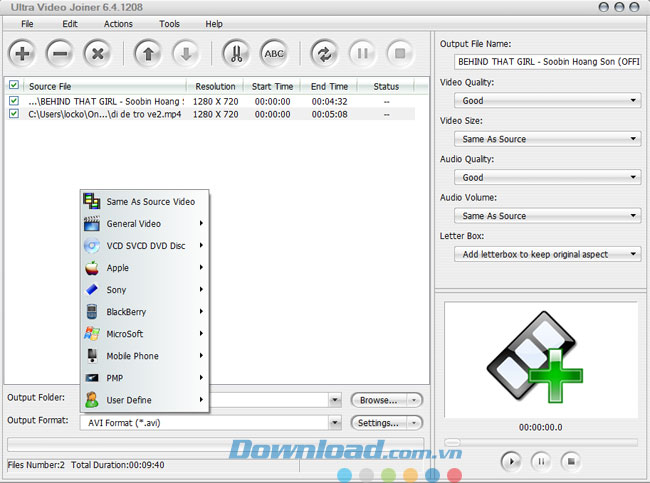Uncheck the di de tro ve2.mp4 checkbox
Viewport: 650px width, 483px height.
pyautogui.click(x=14, y=114)
